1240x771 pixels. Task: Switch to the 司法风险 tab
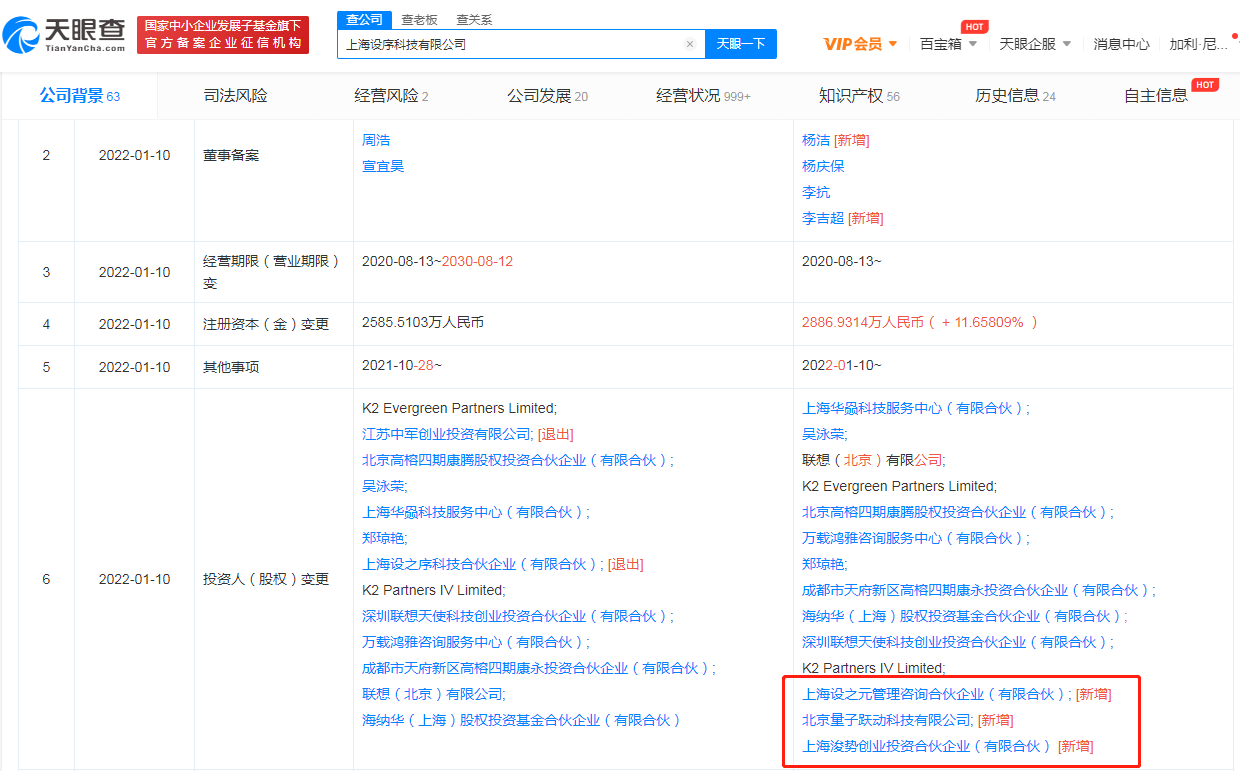tap(235, 96)
